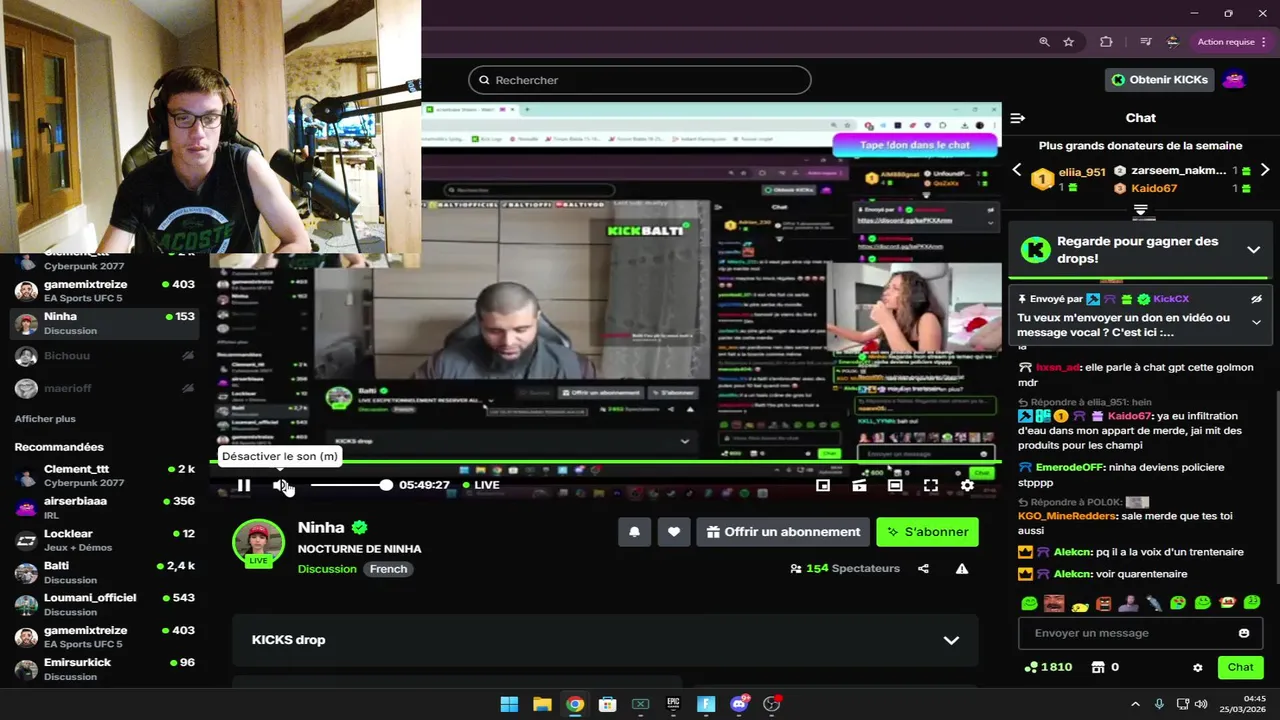
Task: Open Ninha's LIVE avatar
Action: 259,544
